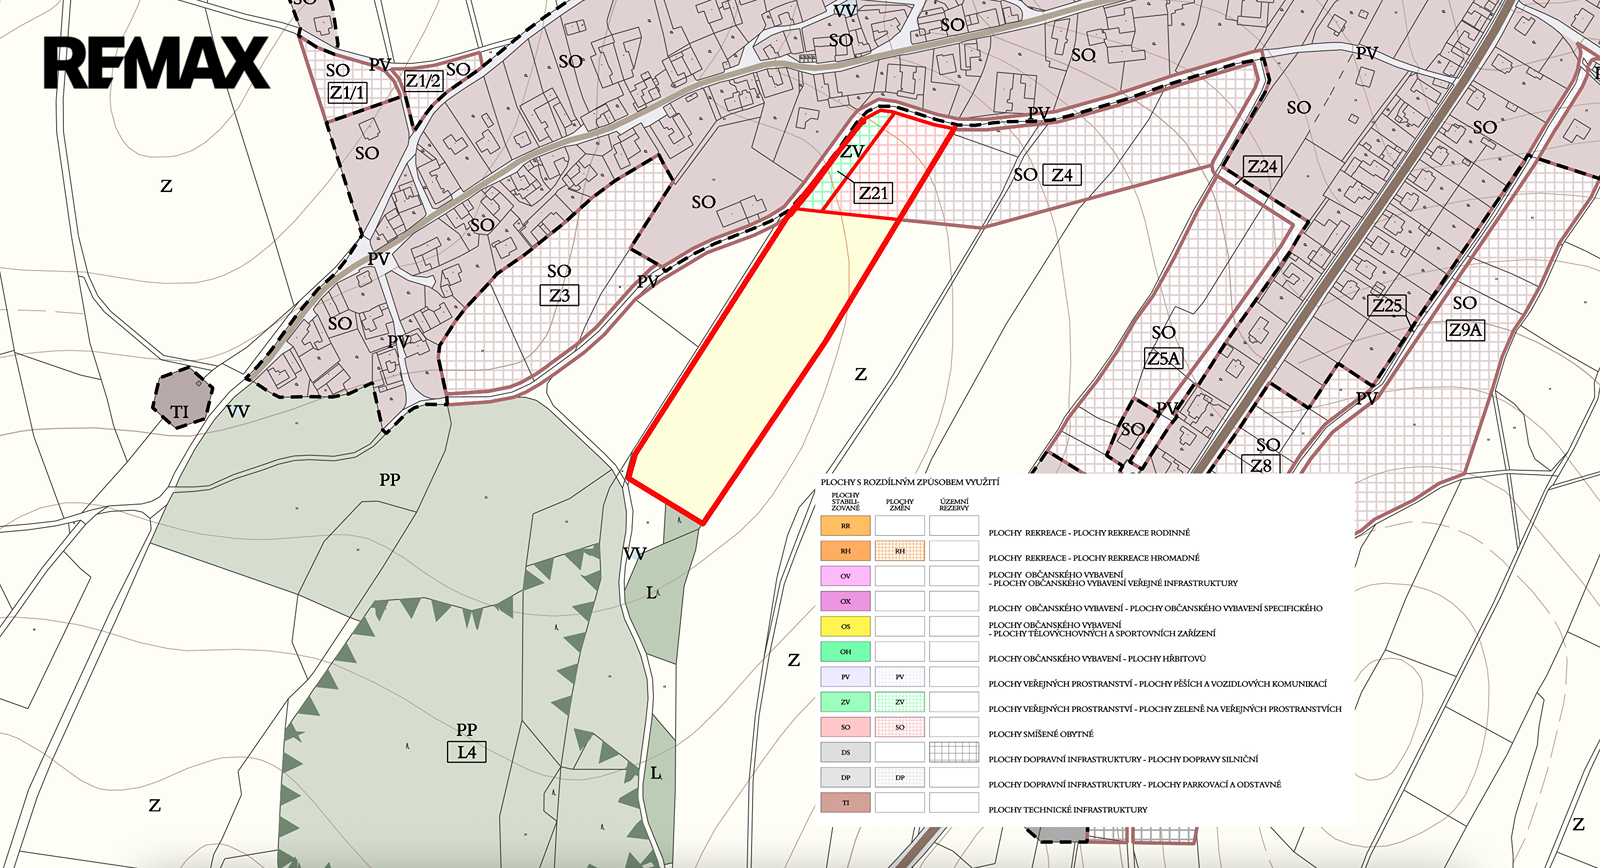Viewport: 1600px width, 868px height.
Task: Select the Z21 zone label box
Action: pyautogui.click(x=873, y=193)
